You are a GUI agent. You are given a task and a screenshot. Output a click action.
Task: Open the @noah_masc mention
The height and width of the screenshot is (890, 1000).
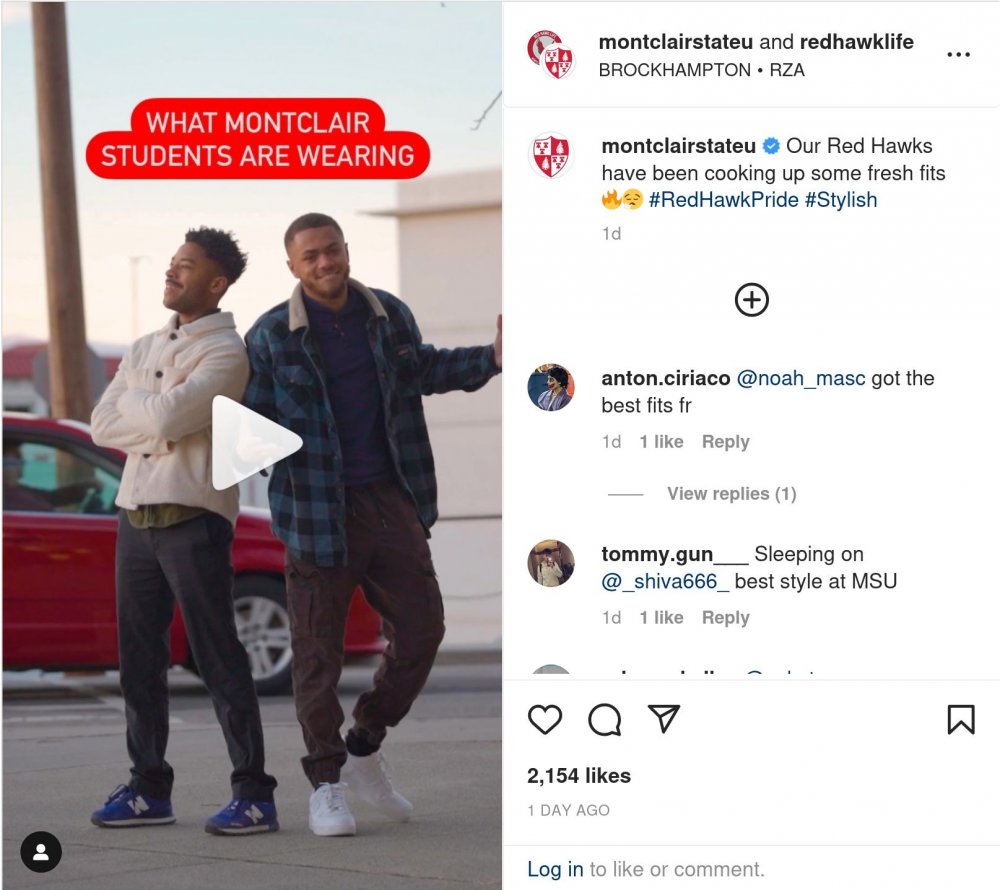(x=800, y=378)
